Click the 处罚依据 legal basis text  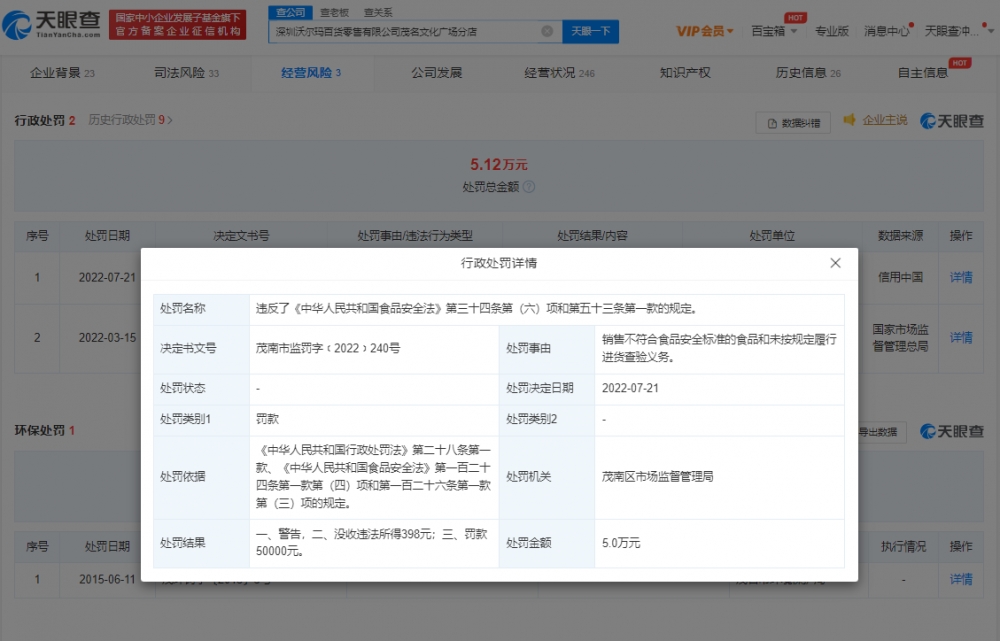pos(373,476)
